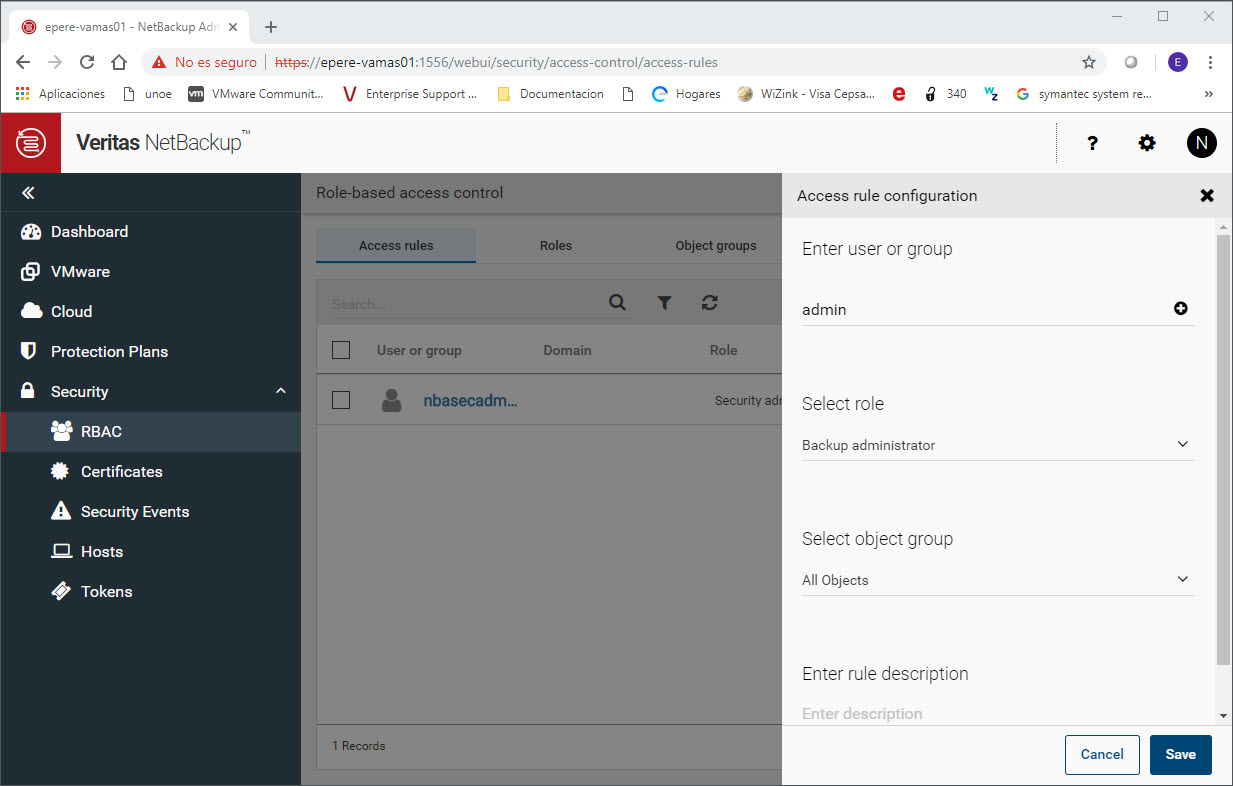Click the Certificates badge icon
Image resolution: width=1233 pixels, height=786 pixels.
(61, 471)
